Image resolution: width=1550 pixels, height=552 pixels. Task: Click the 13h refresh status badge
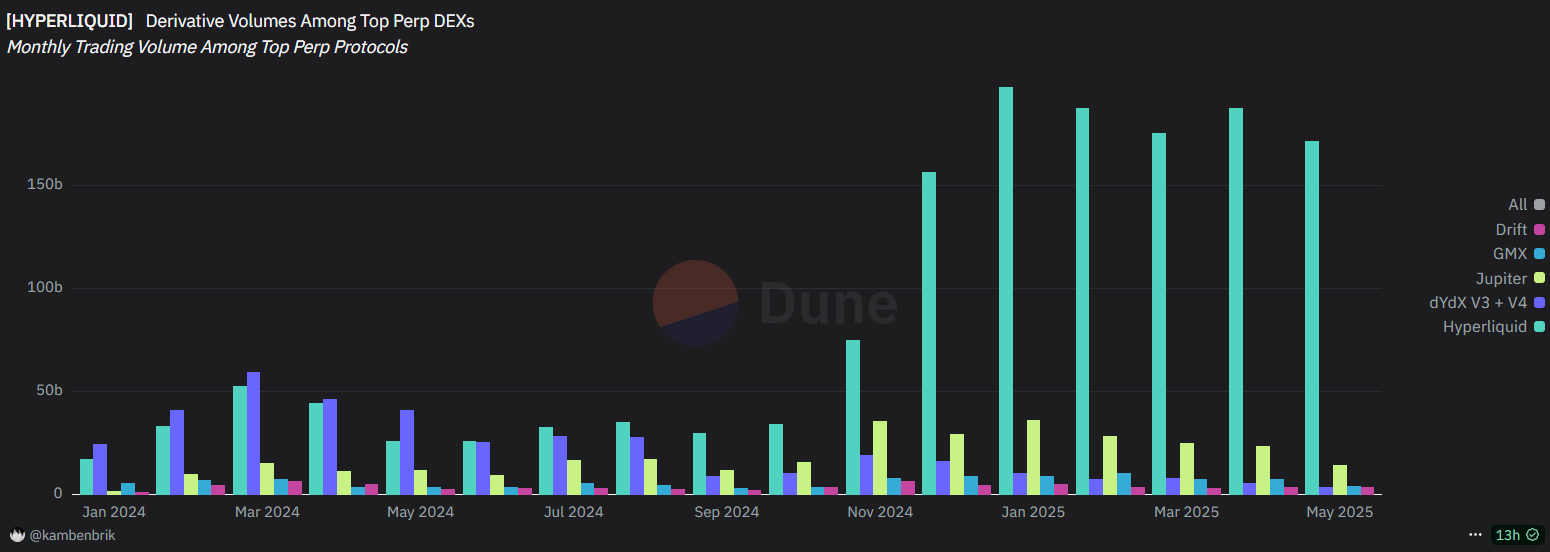(x=1517, y=535)
